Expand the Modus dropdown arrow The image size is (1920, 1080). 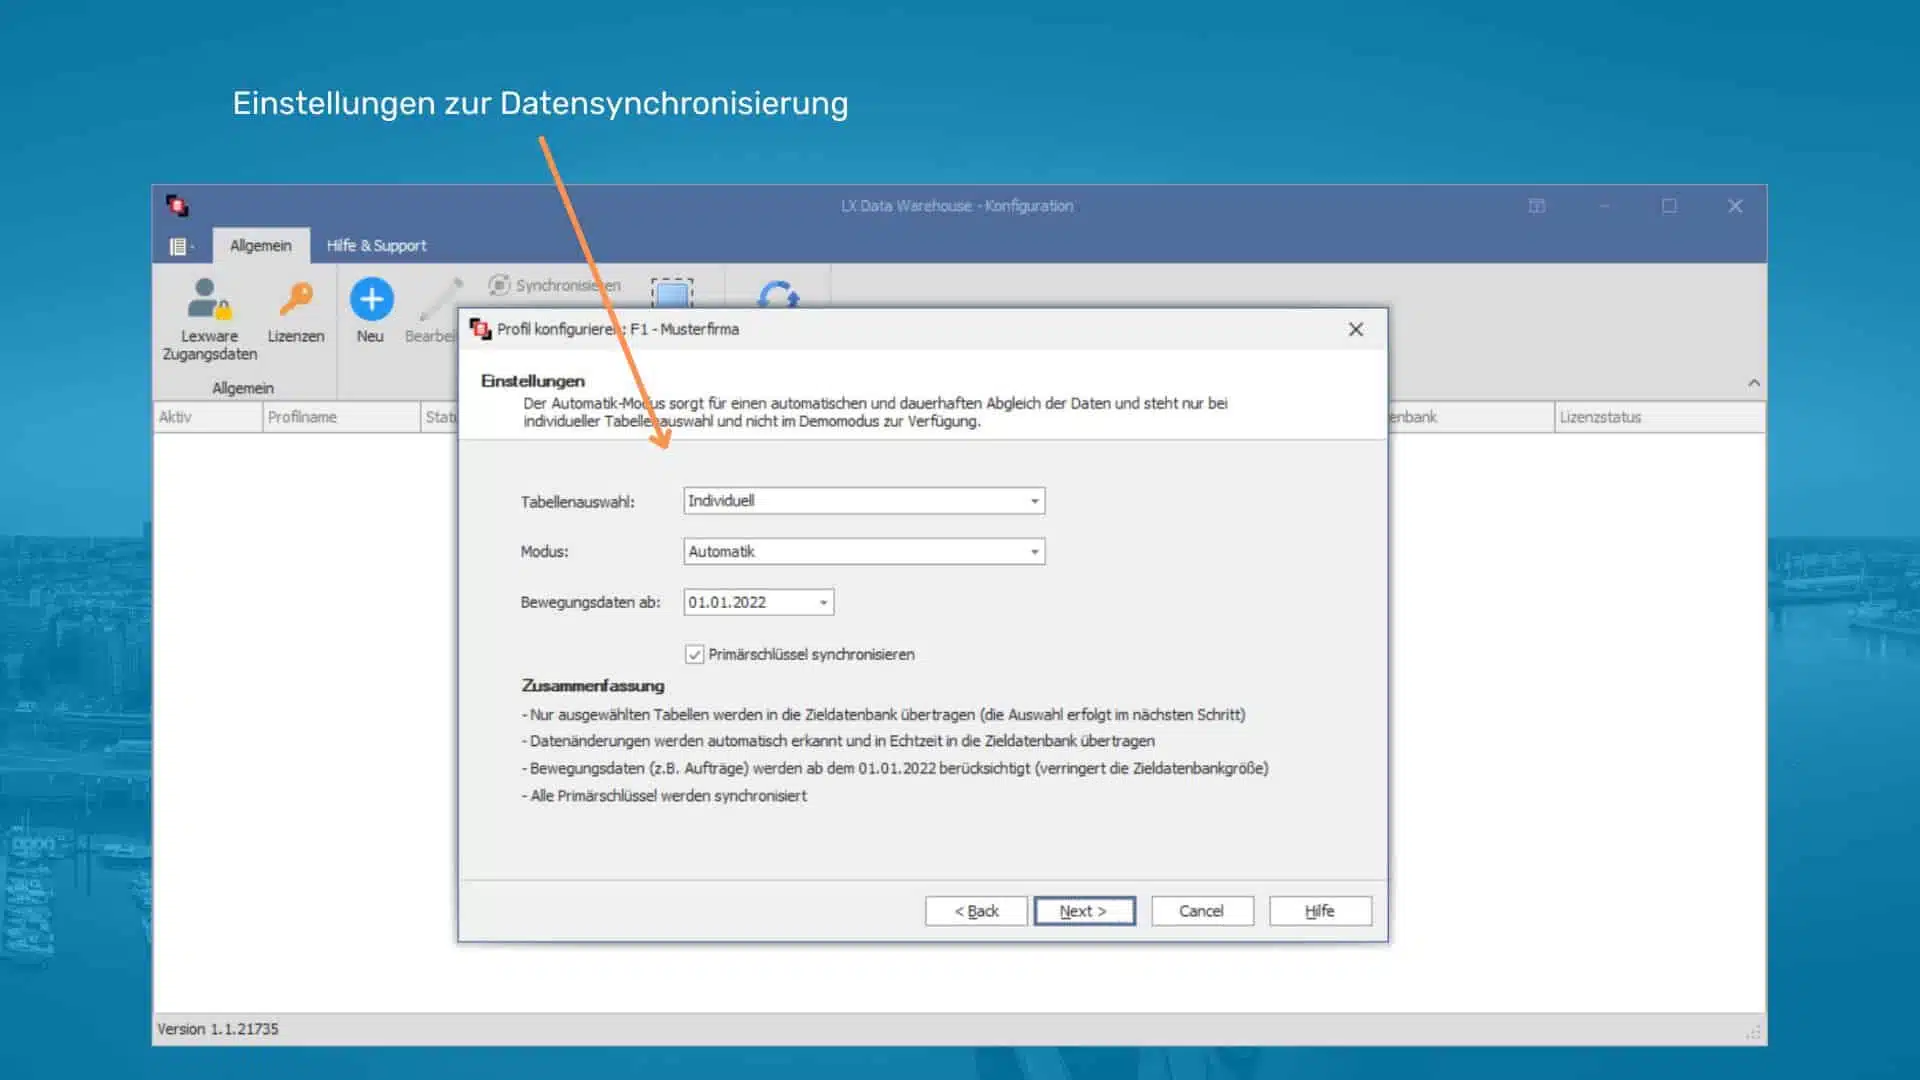click(1035, 552)
